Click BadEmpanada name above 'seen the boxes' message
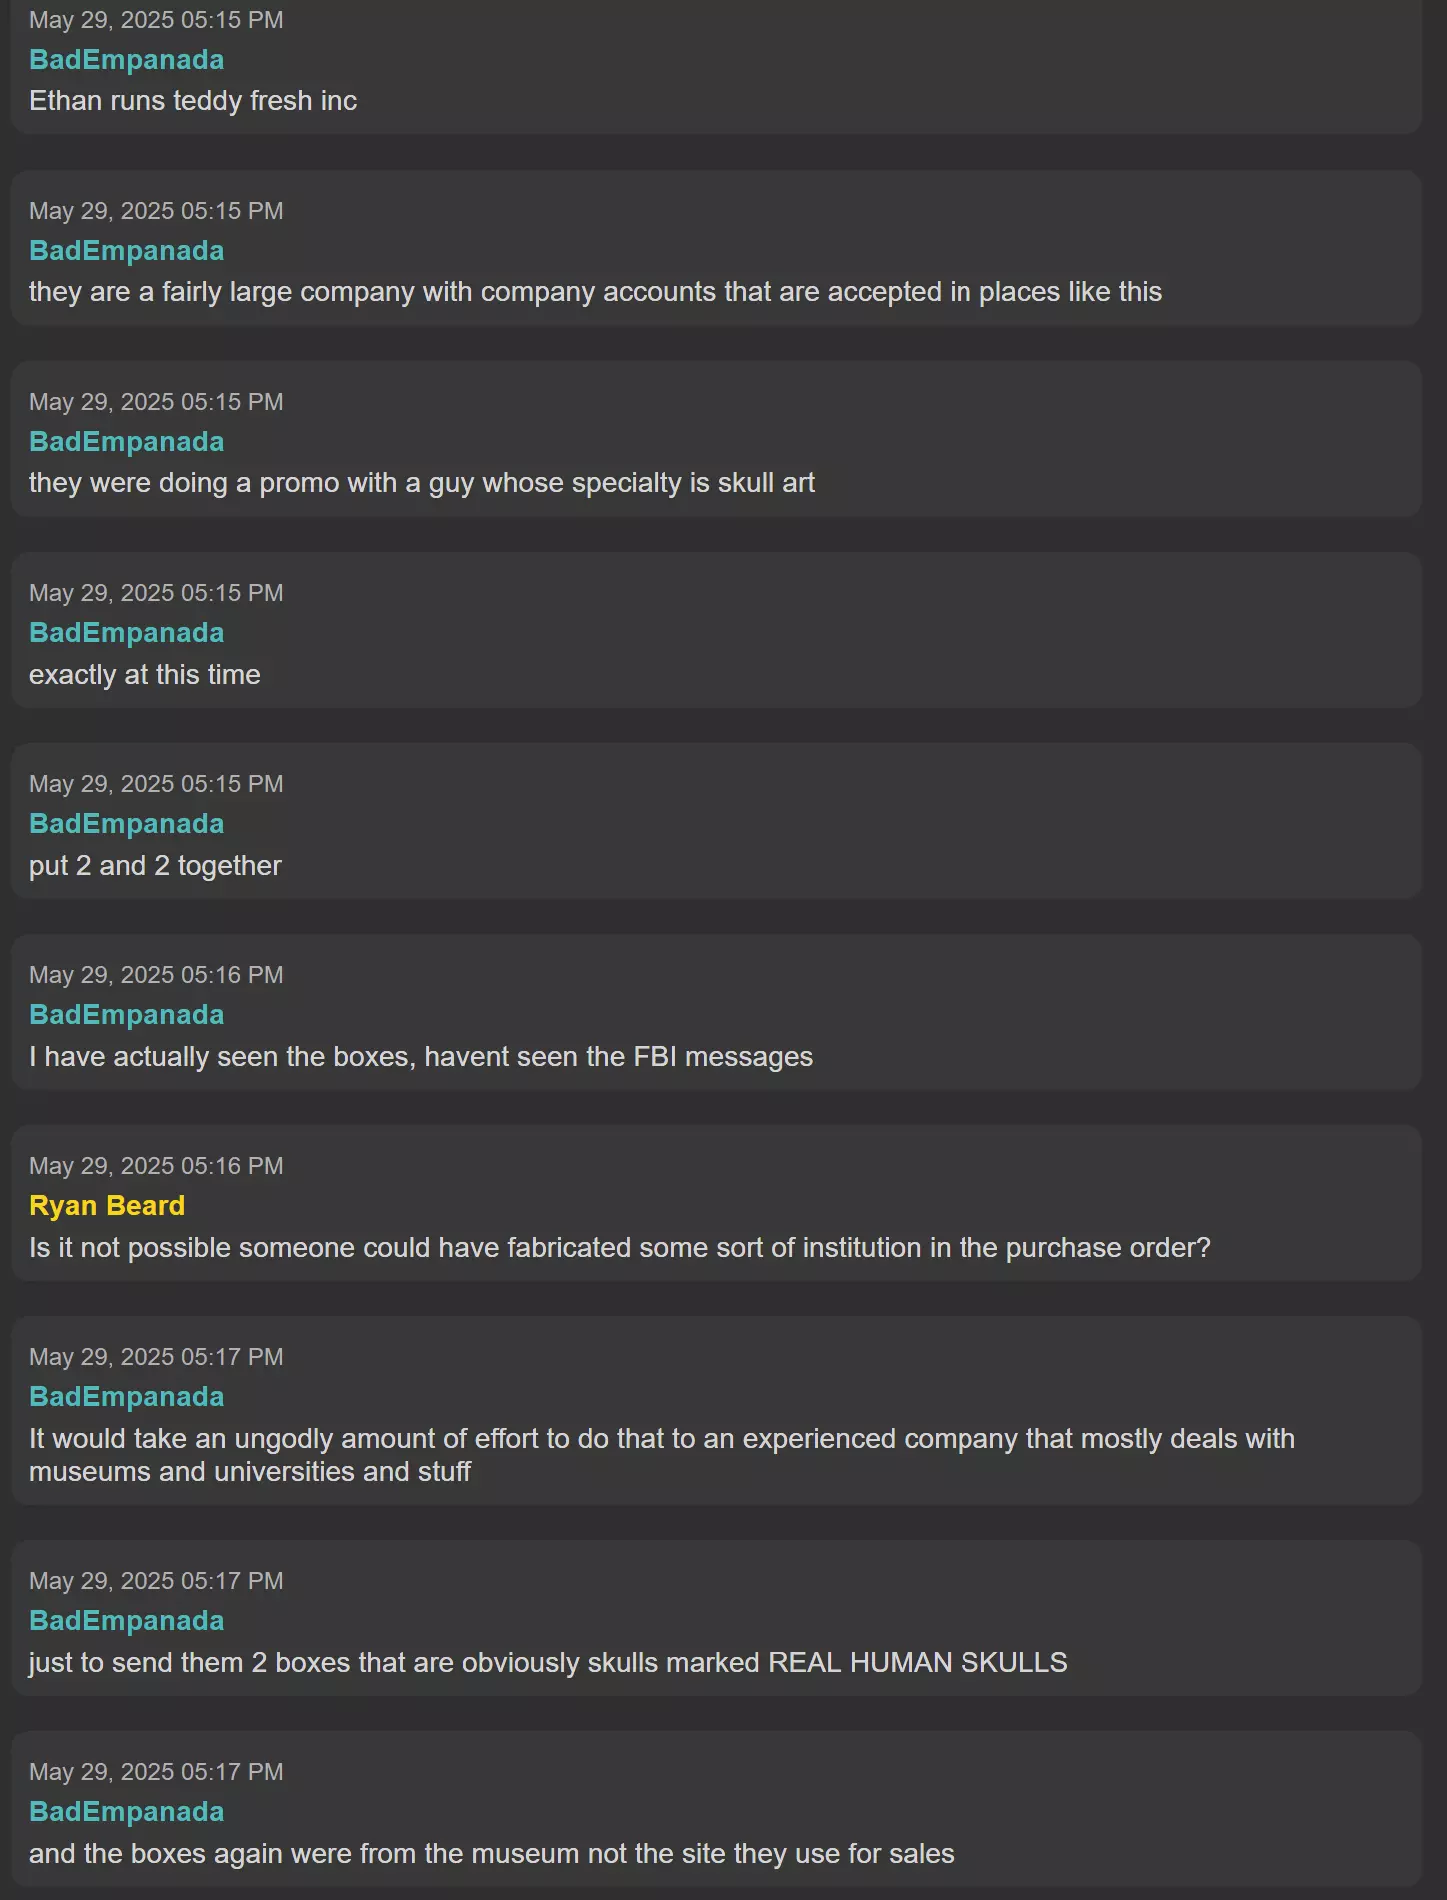This screenshot has width=1447, height=1900. tap(126, 1015)
